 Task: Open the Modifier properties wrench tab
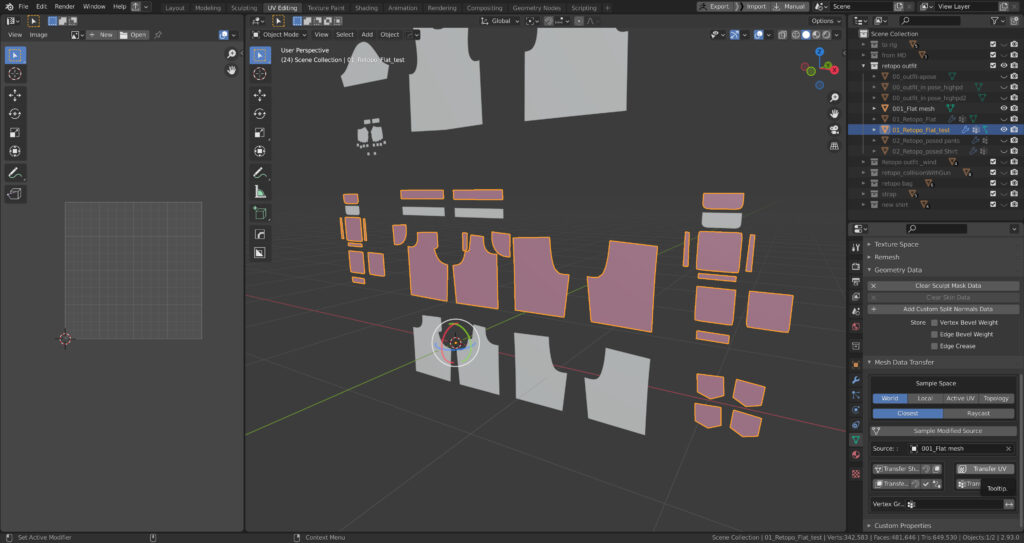855,381
